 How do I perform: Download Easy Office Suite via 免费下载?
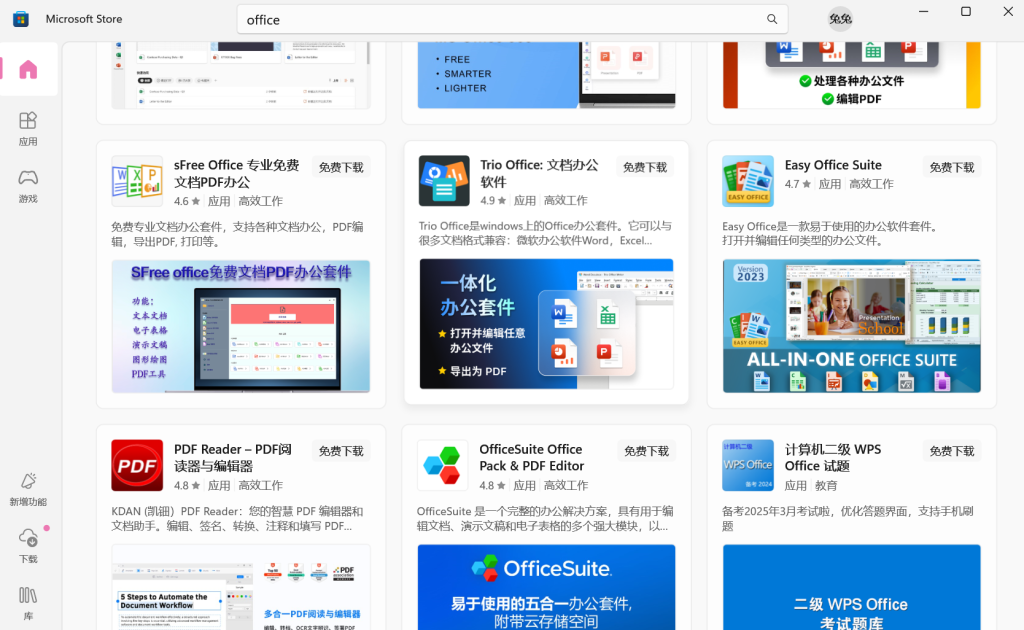point(952,167)
